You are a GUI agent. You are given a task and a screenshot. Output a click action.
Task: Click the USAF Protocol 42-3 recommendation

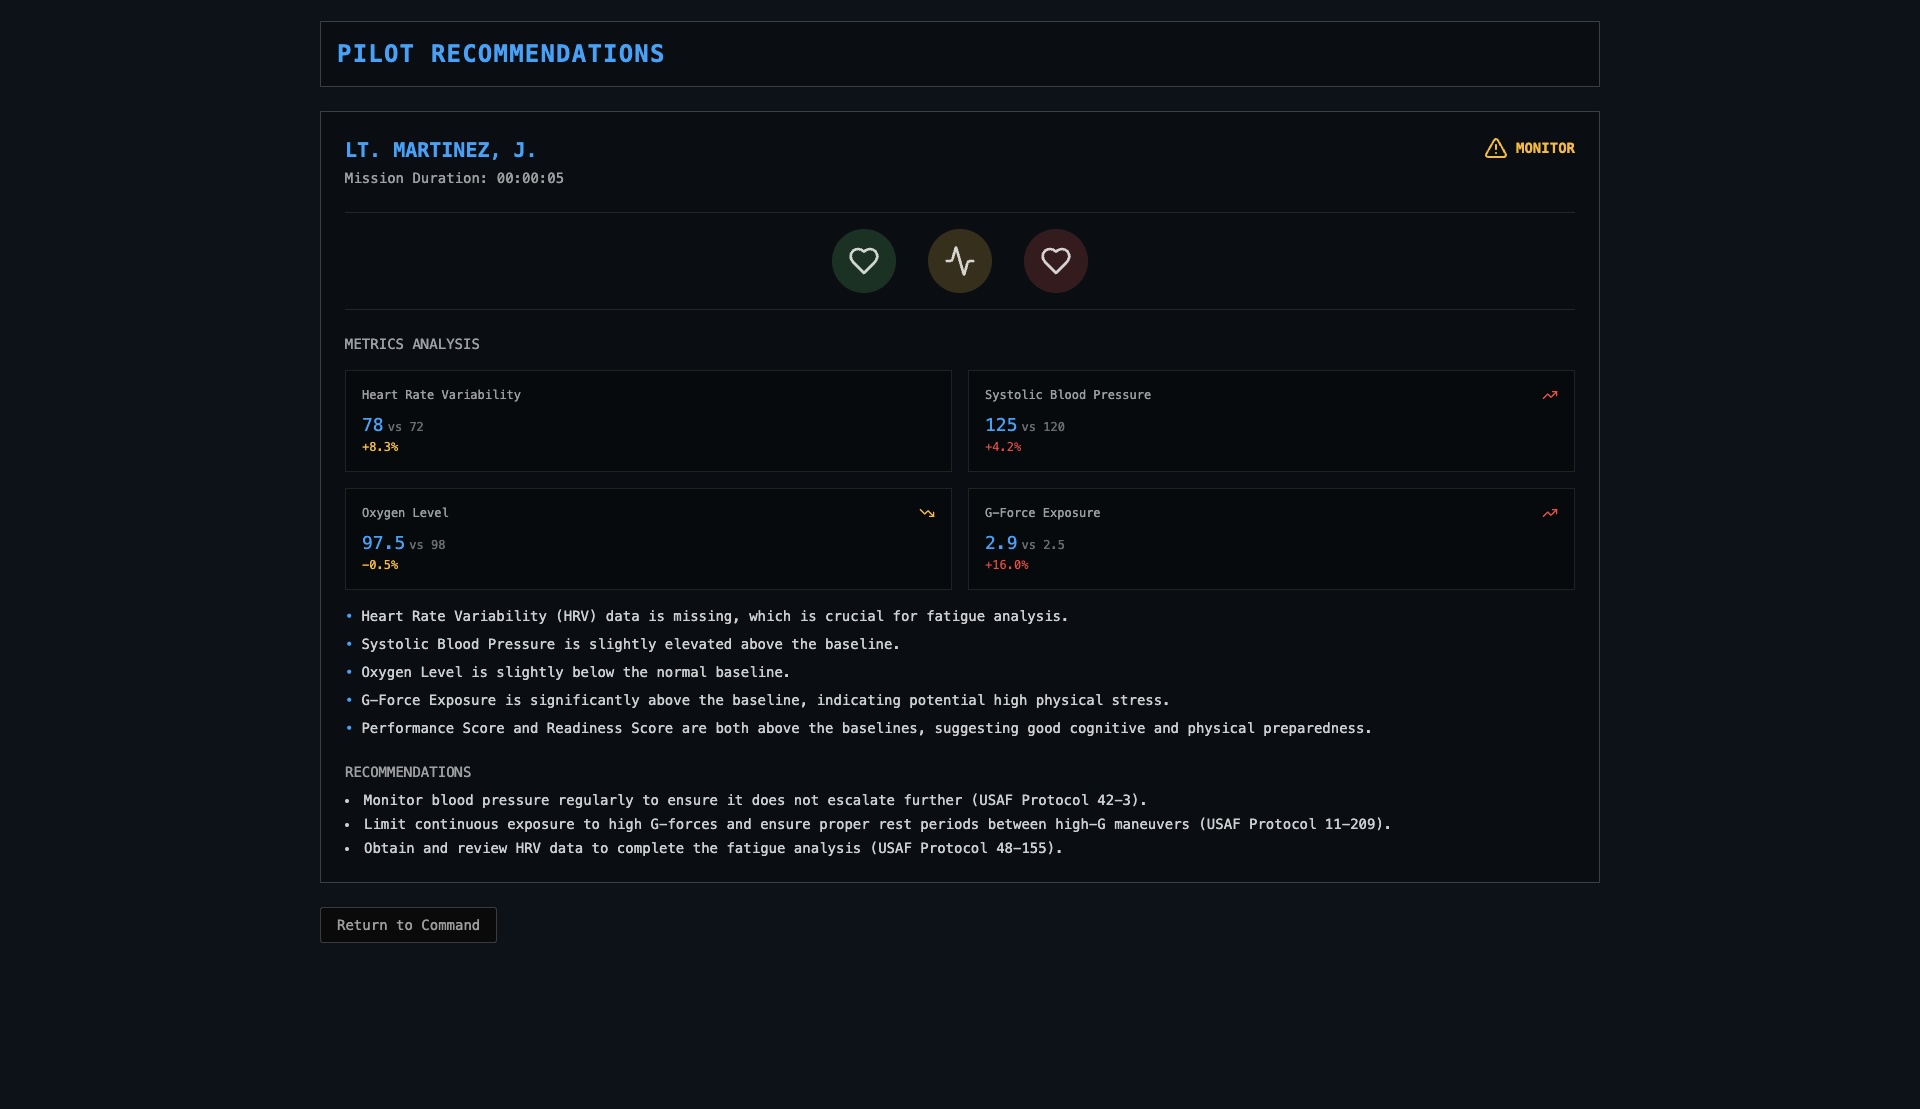tap(754, 800)
